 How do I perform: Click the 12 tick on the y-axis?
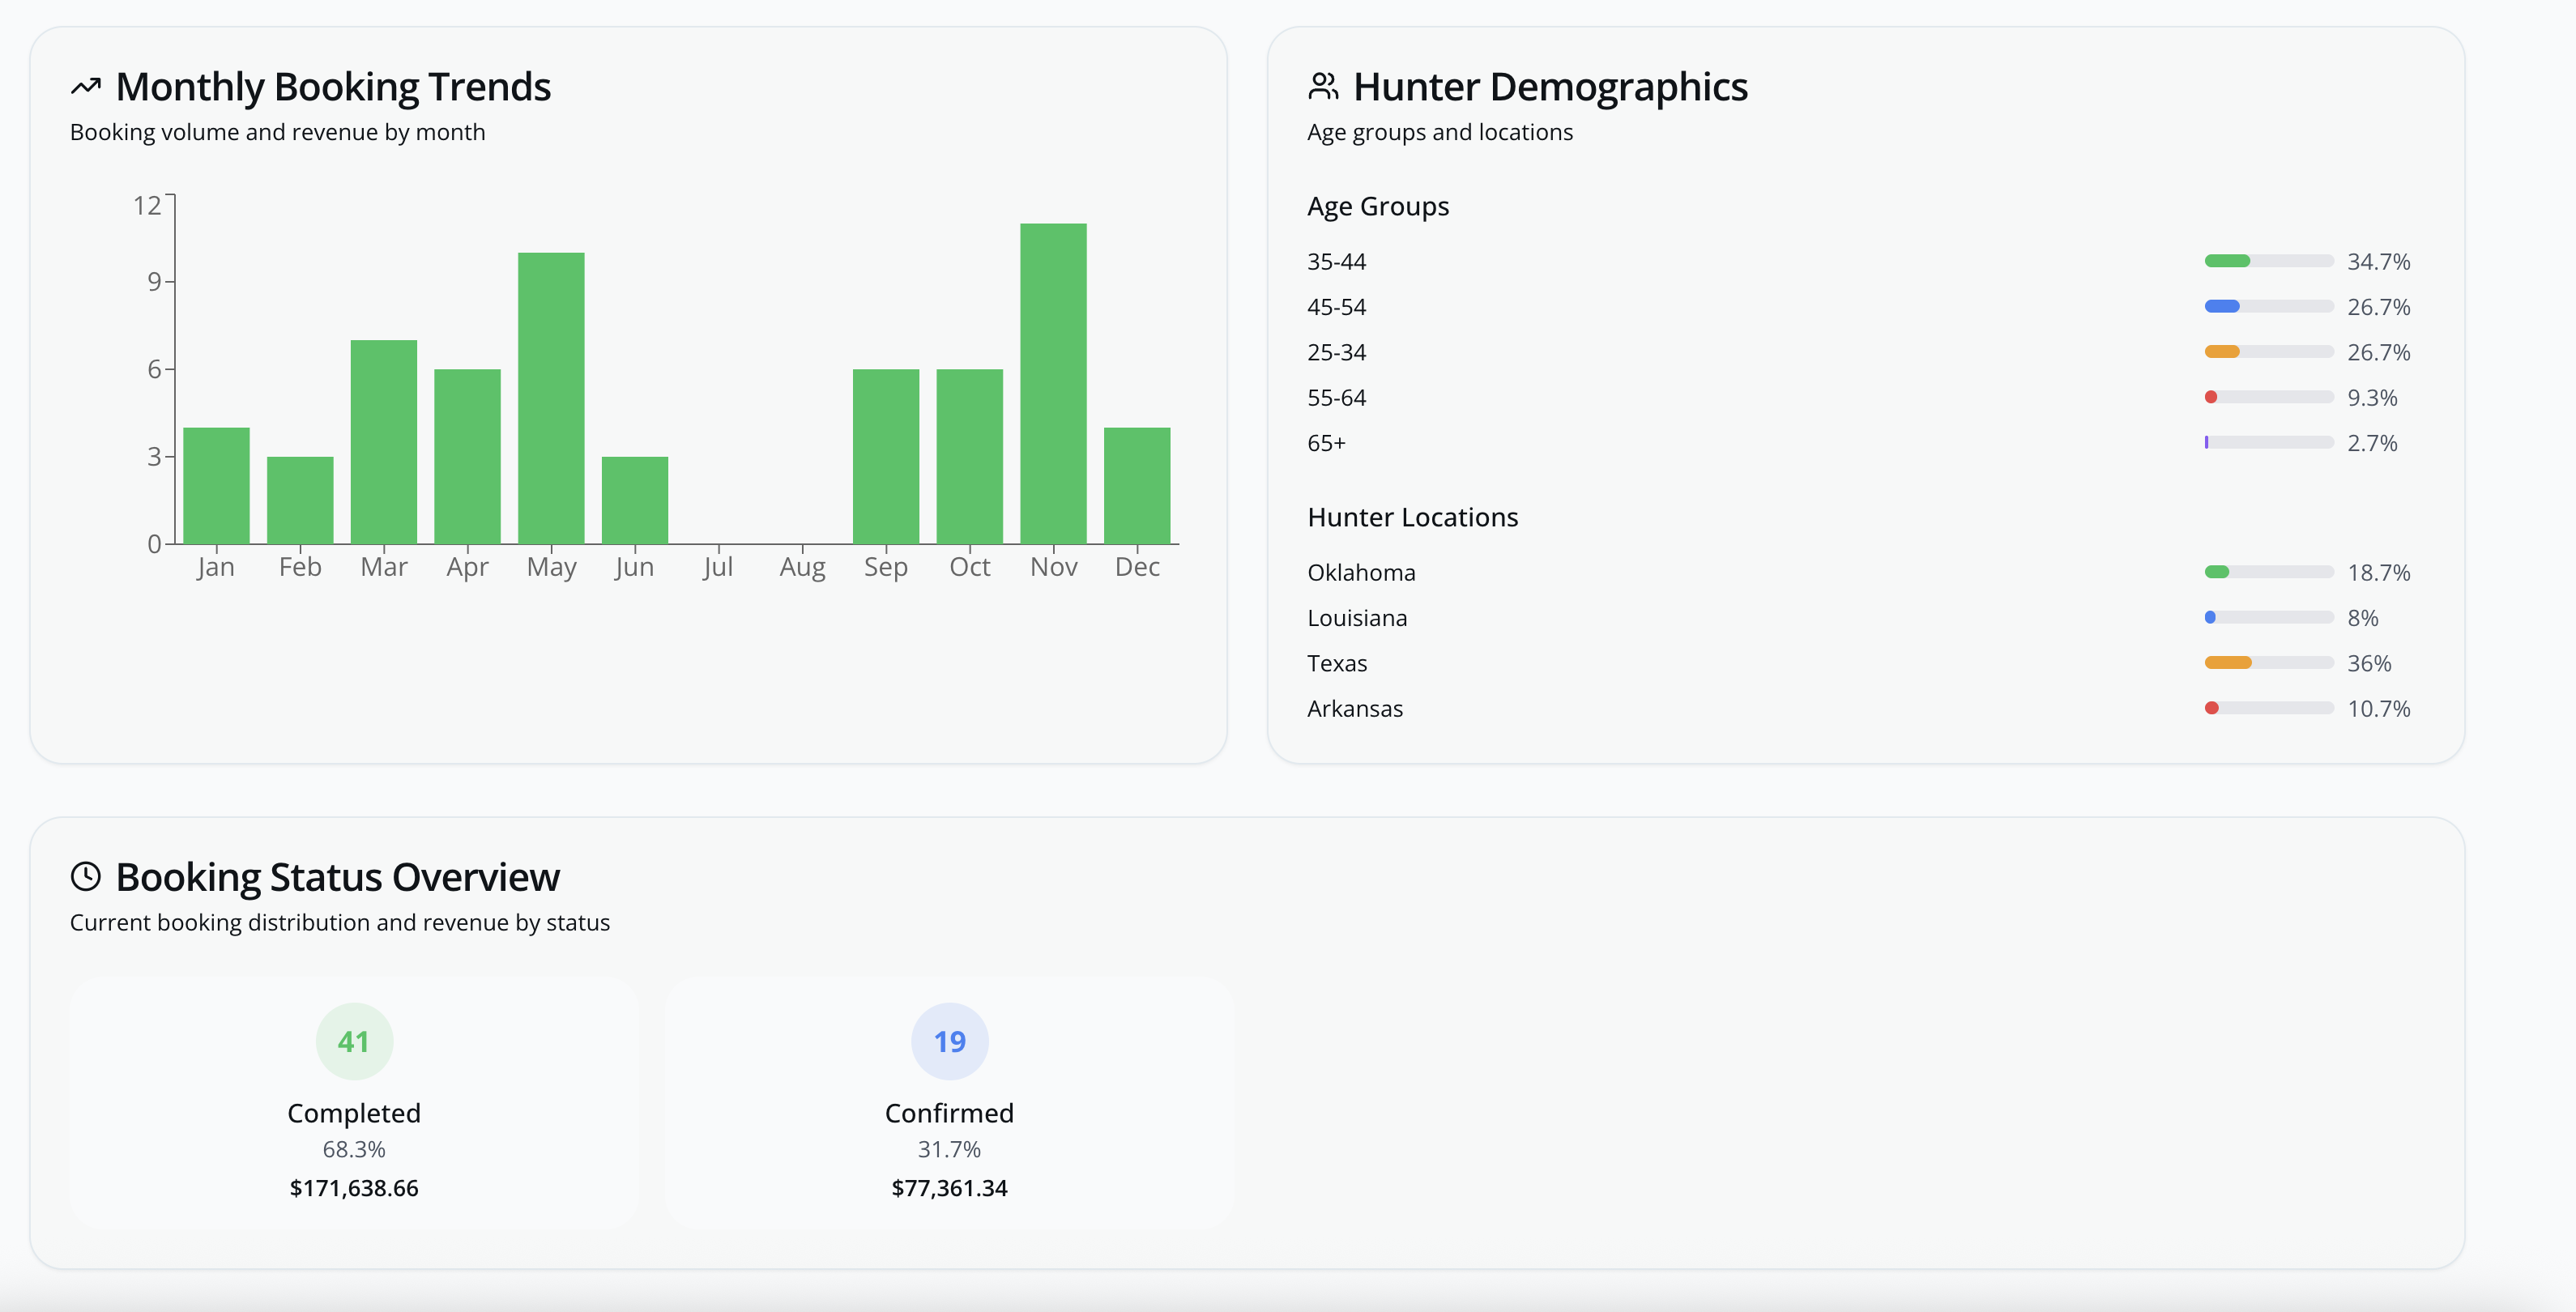[147, 205]
